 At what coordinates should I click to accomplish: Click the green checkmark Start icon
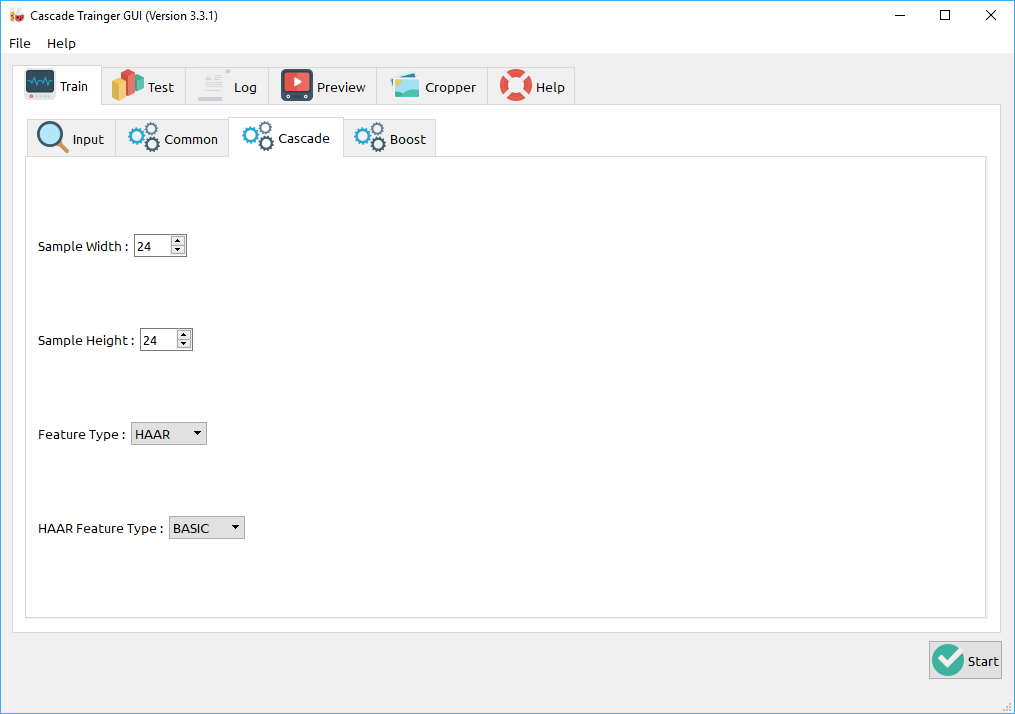(x=948, y=660)
